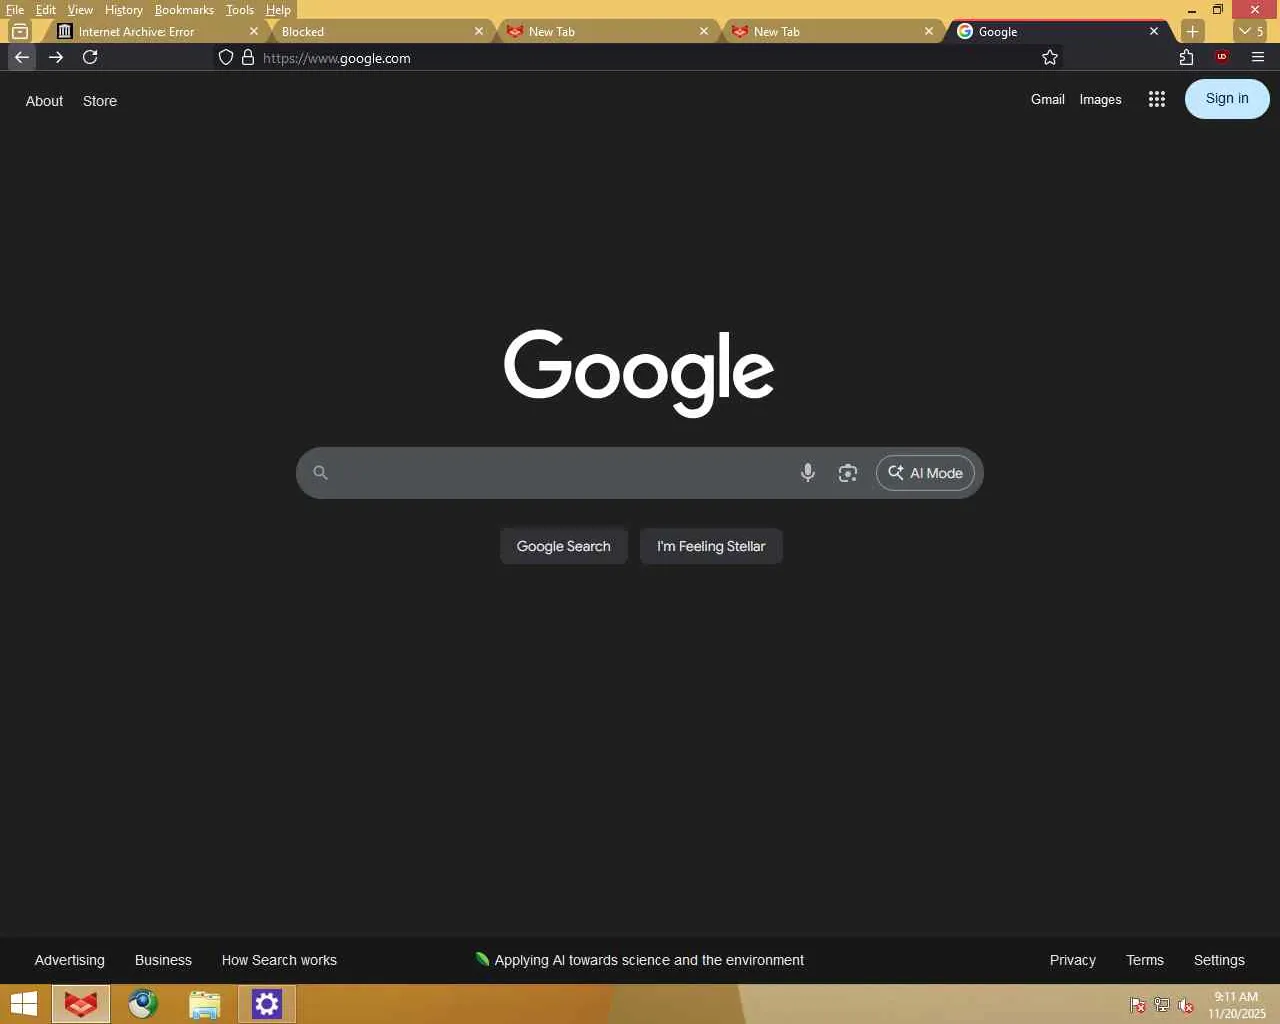The height and width of the screenshot is (1024, 1280).
Task: Open the Bookmarks menu
Action: (x=184, y=10)
